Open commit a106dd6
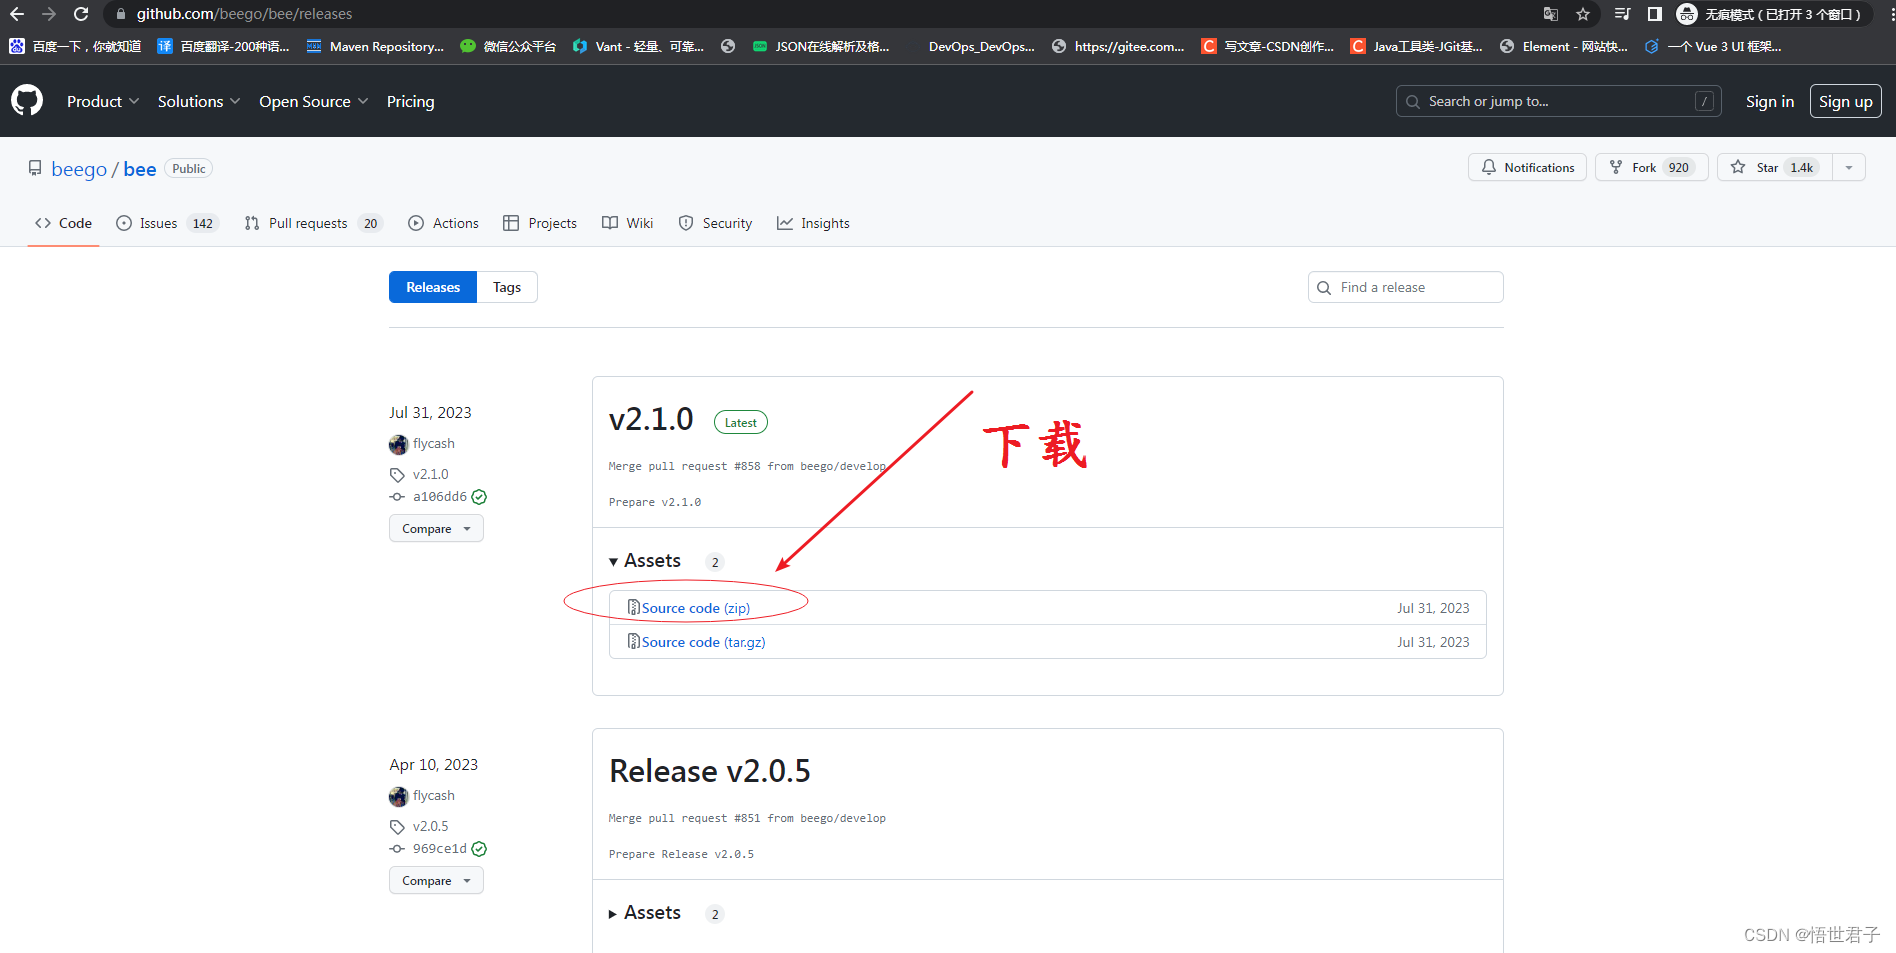Image resolution: width=1896 pixels, height=953 pixels. coord(439,496)
